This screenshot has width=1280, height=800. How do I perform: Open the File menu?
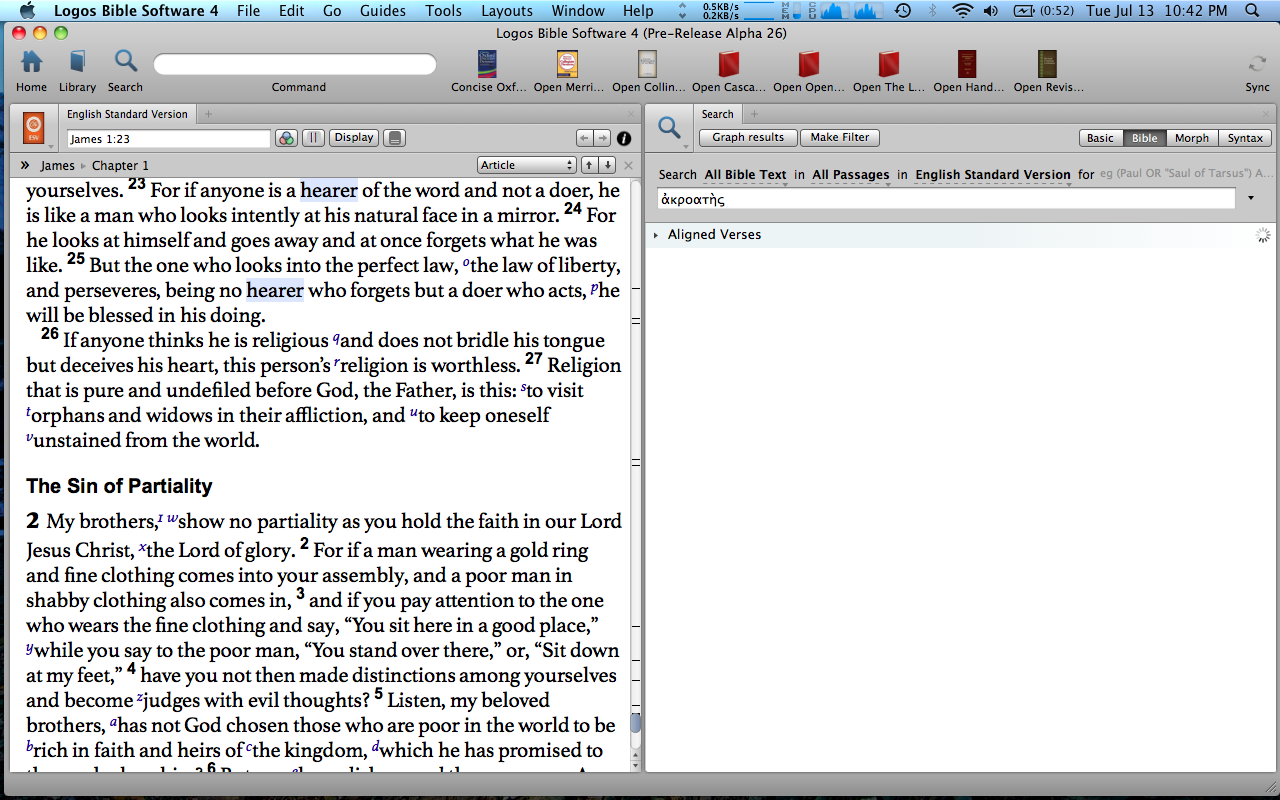pyautogui.click(x=248, y=11)
